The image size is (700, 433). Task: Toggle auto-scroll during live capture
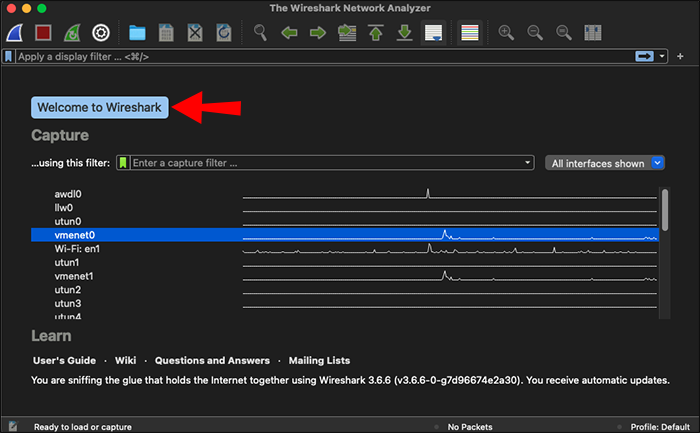pyautogui.click(x=433, y=33)
